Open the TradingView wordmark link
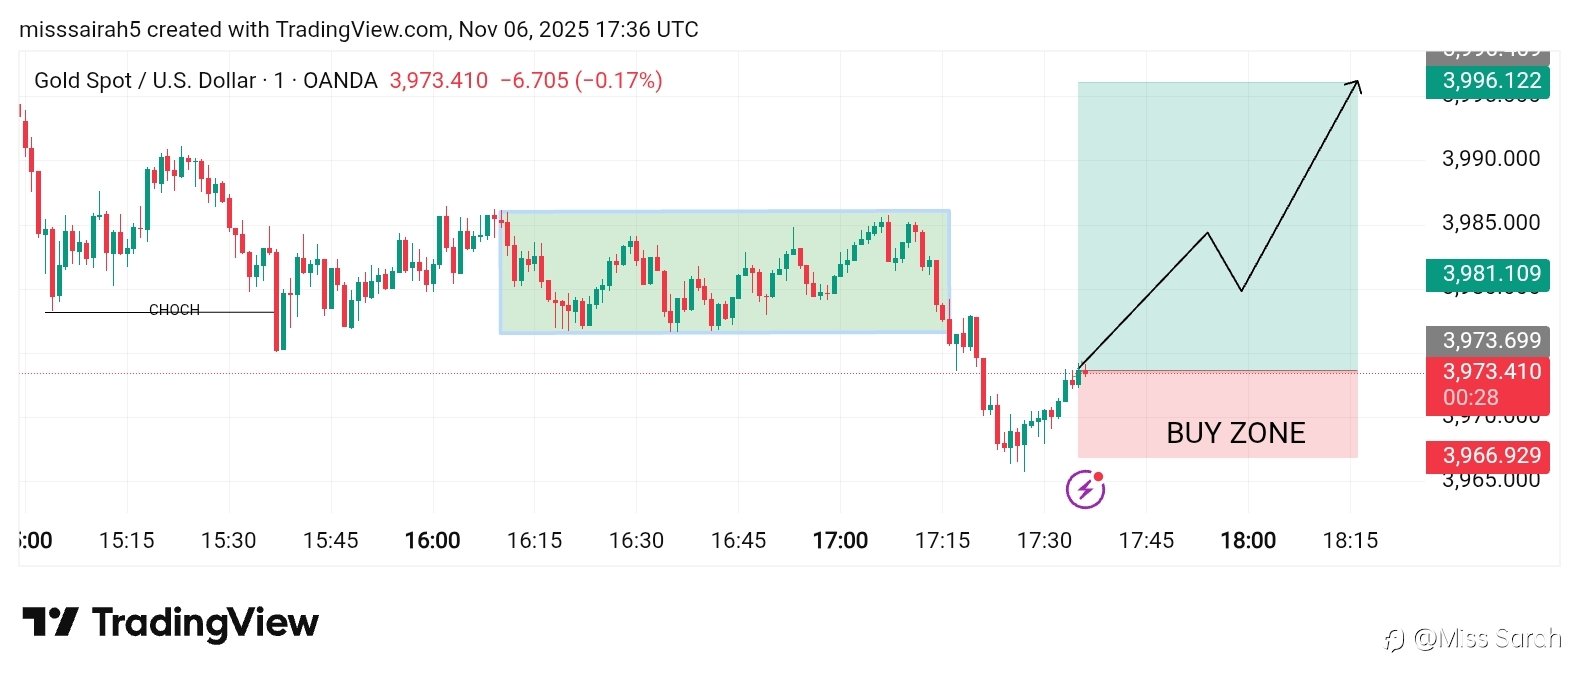Screen dimensions: 1579x679 tap(205, 623)
